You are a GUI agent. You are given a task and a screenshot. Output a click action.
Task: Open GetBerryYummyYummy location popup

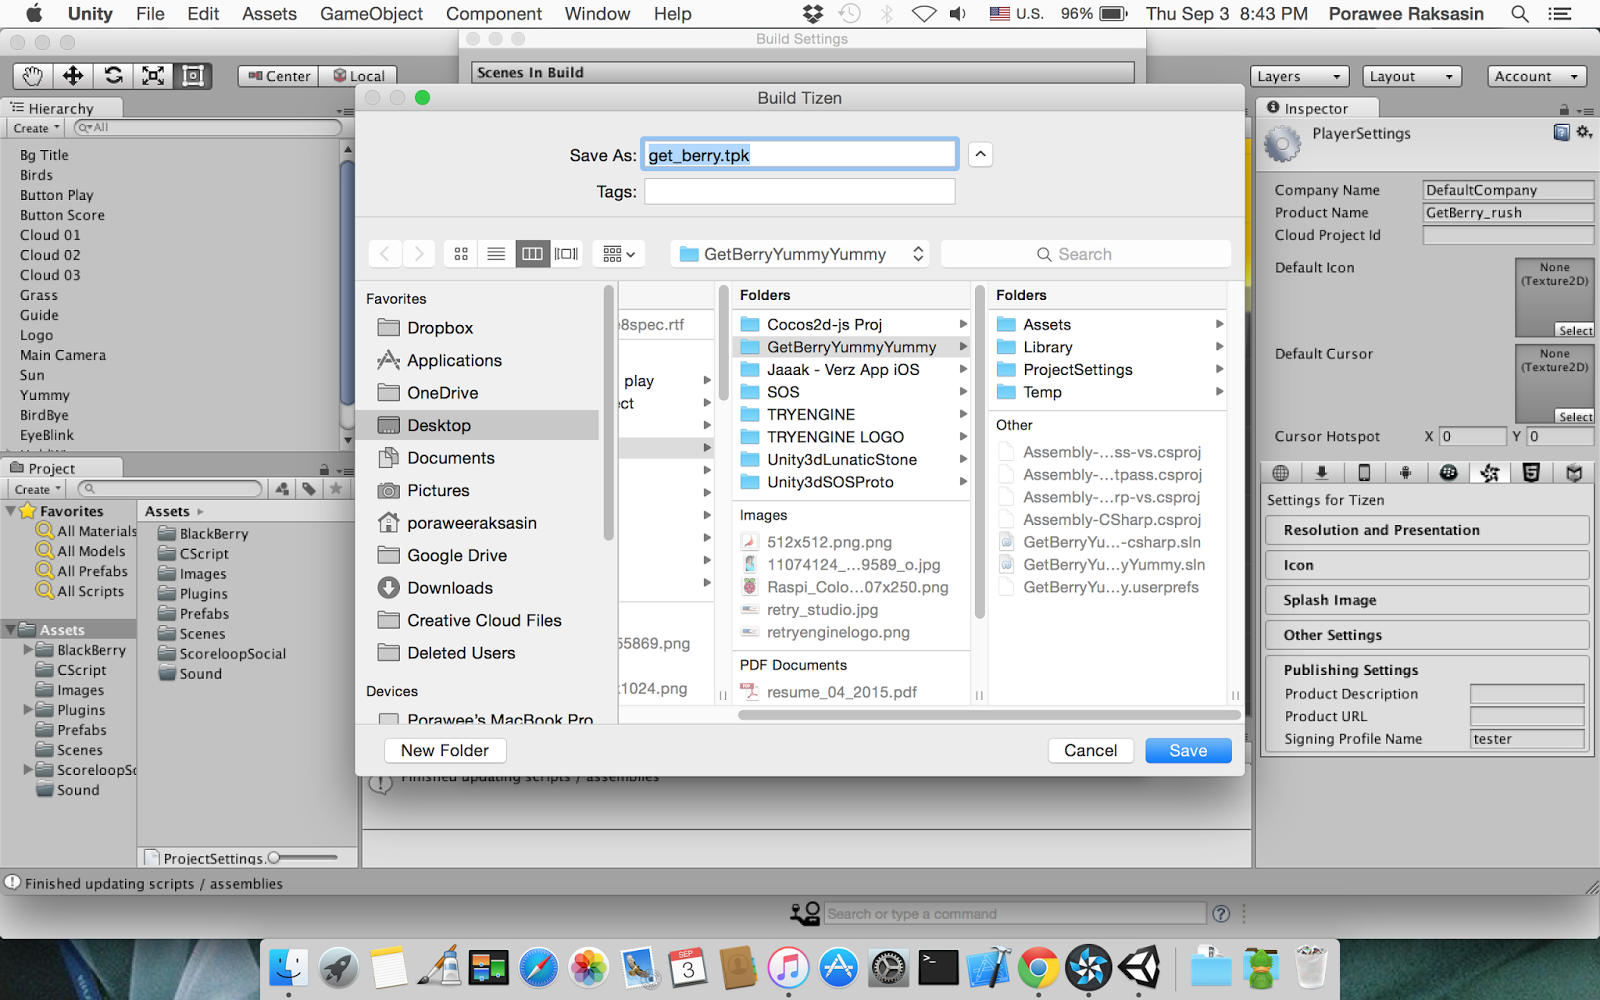point(800,254)
